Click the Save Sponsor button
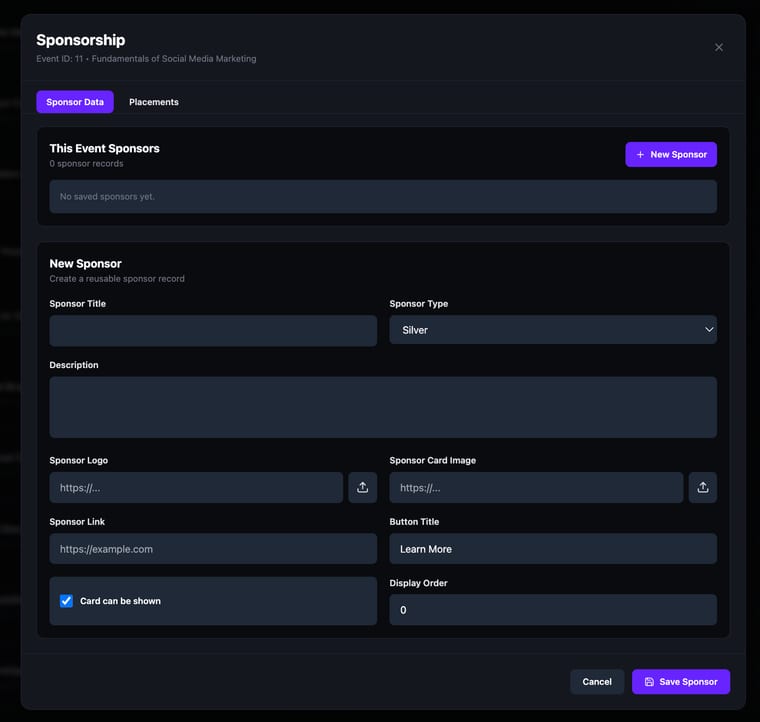This screenshot has width=760, height=722. point(681,682)
